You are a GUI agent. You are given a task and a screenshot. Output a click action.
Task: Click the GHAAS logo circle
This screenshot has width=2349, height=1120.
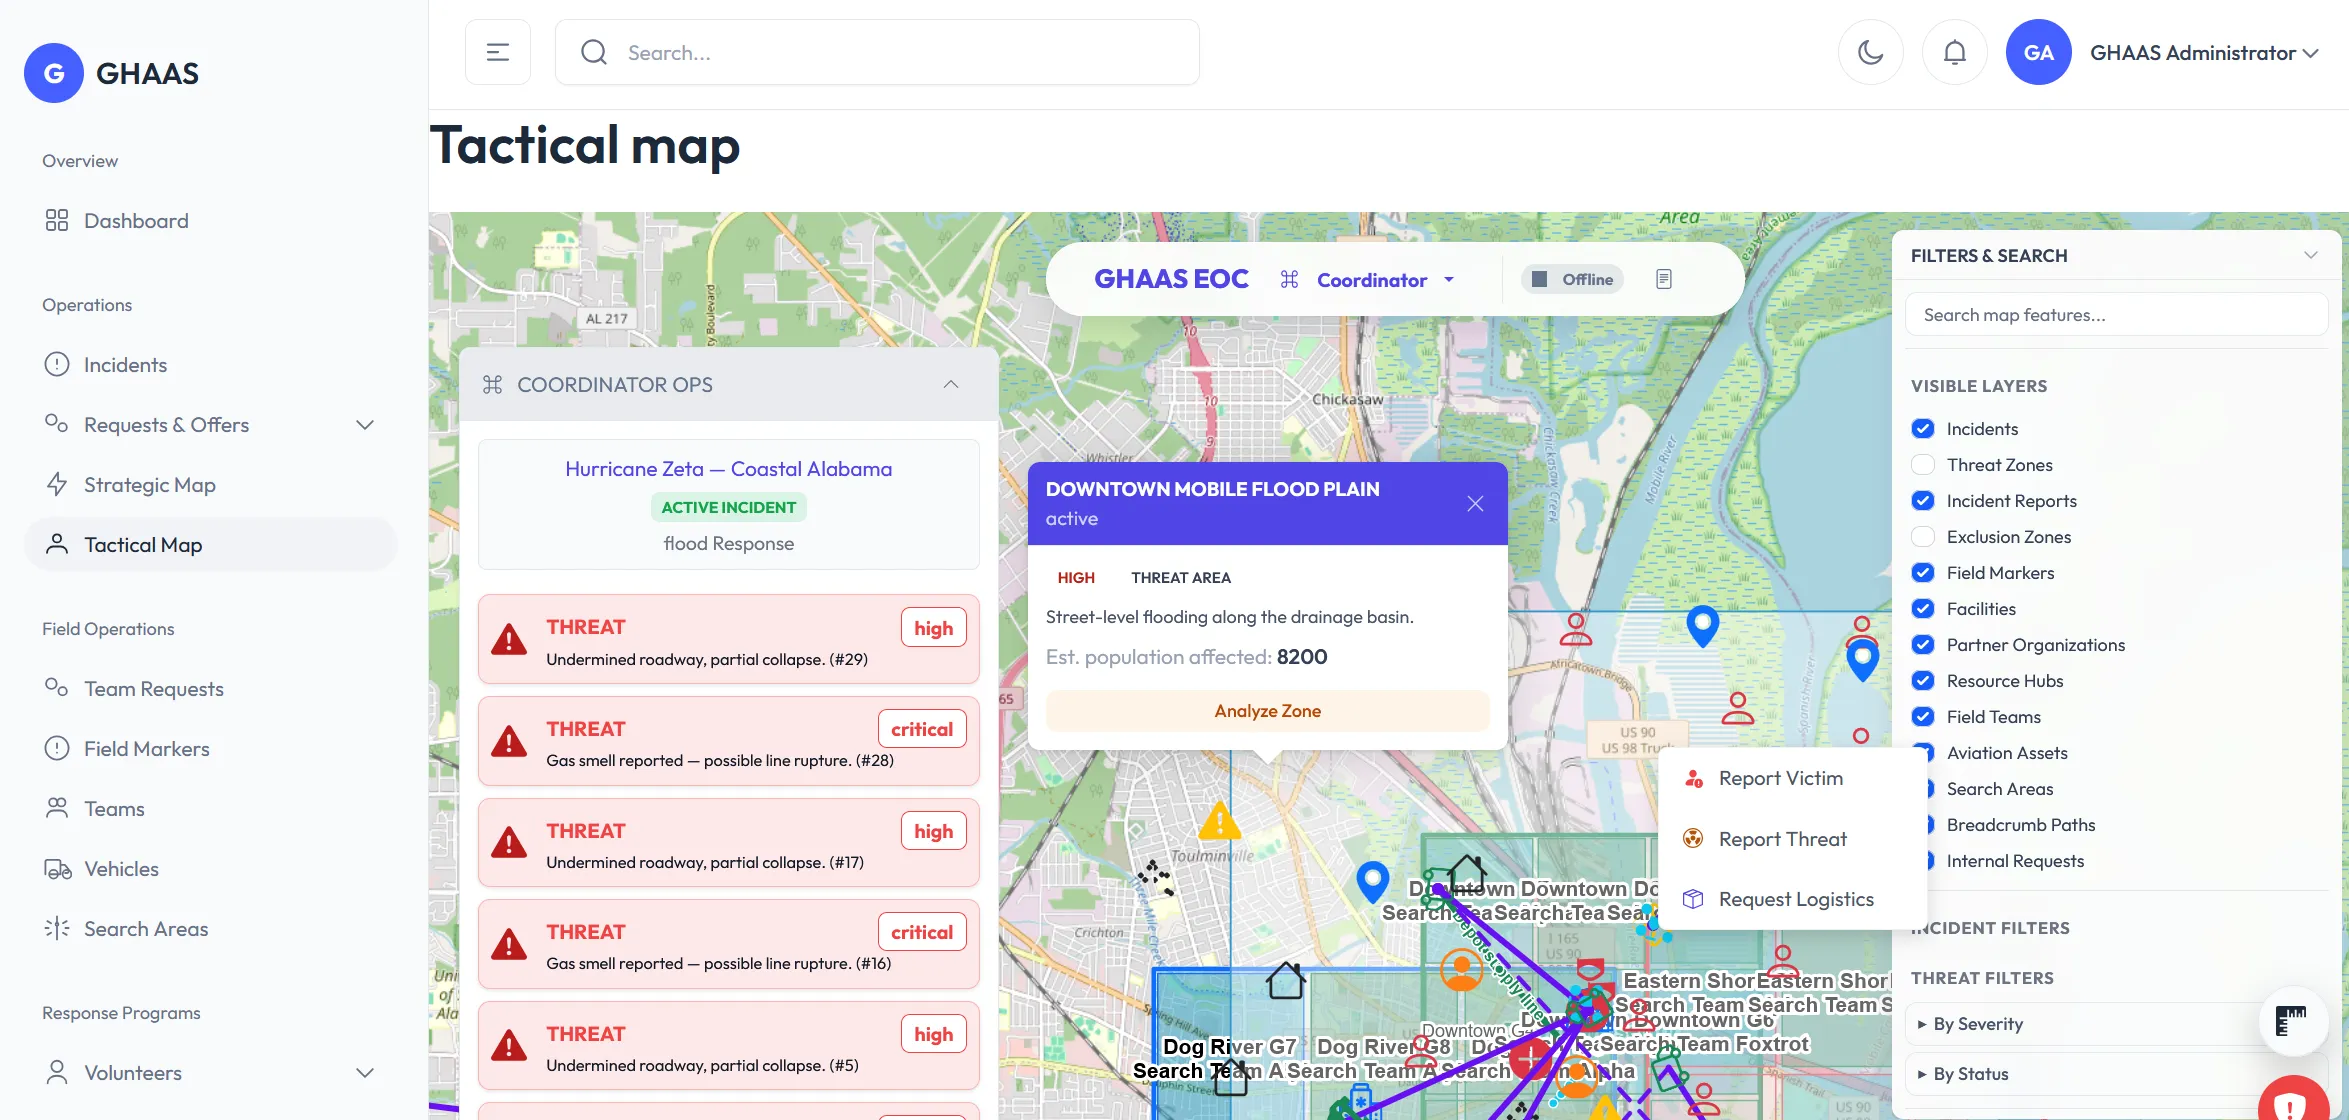(x=54, y=73)
